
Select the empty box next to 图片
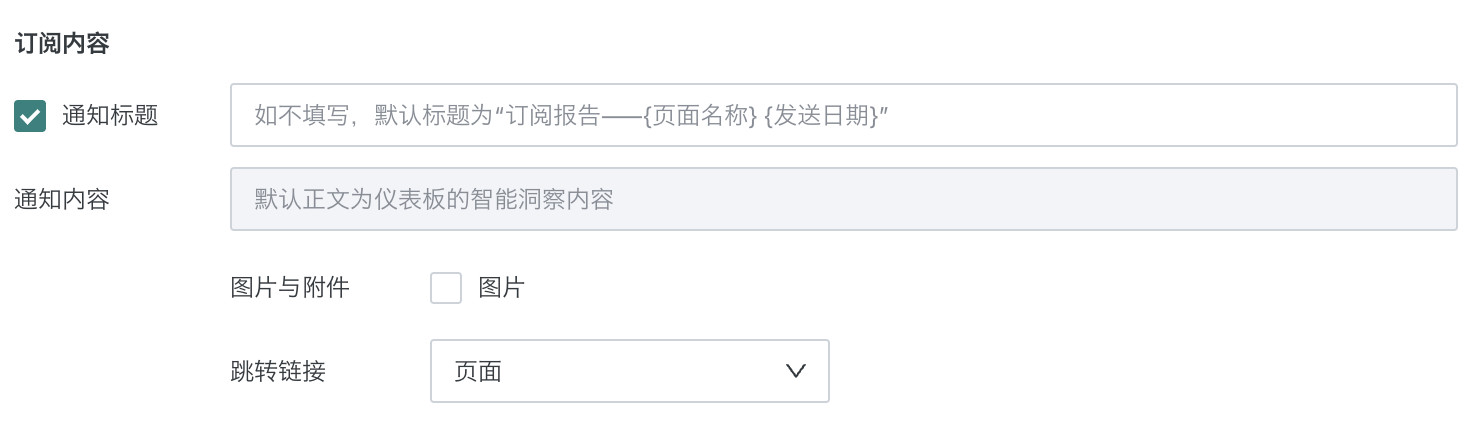[446, 288]
